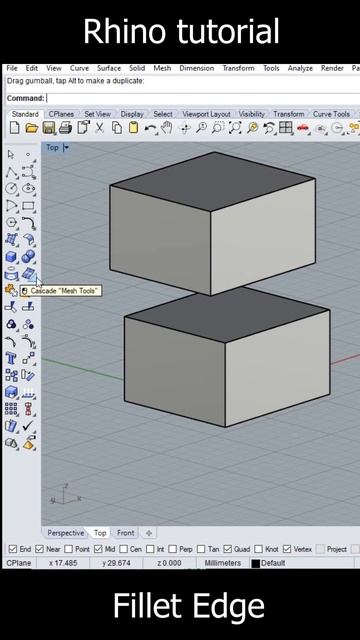
Task: Enable the Tan object snap
Action: tap(201, 549)
